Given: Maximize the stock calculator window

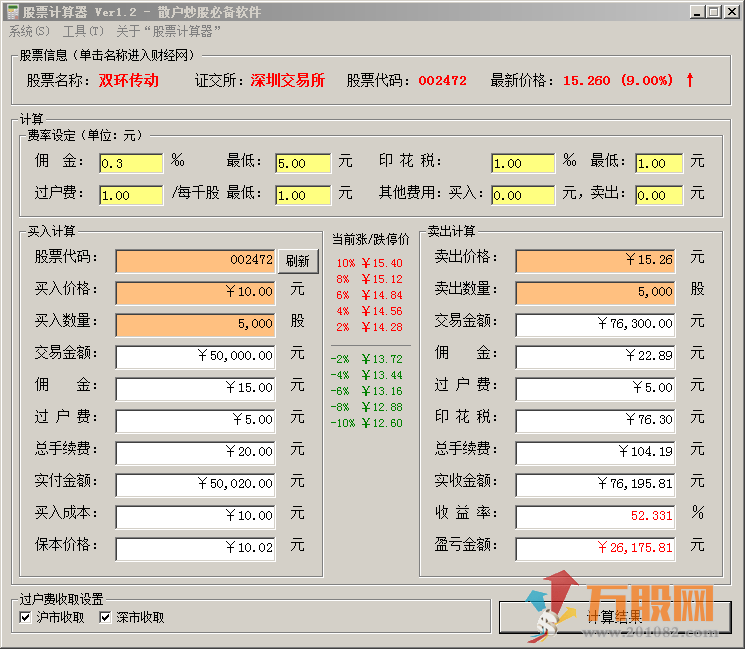Looking at the screenshot, I should [x=714, y=11].
